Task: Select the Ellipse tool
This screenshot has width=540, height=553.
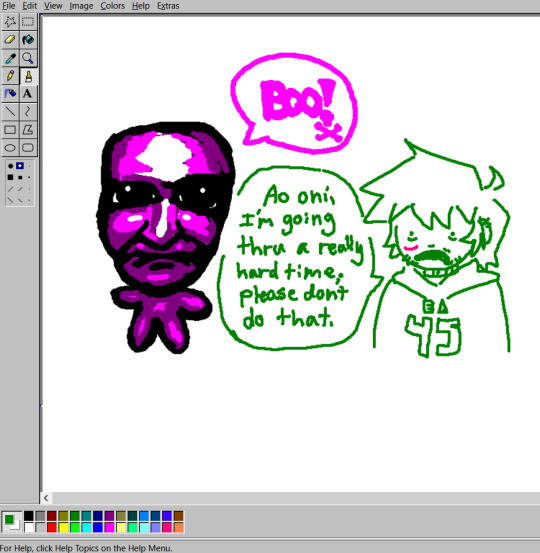Action: 10,147
